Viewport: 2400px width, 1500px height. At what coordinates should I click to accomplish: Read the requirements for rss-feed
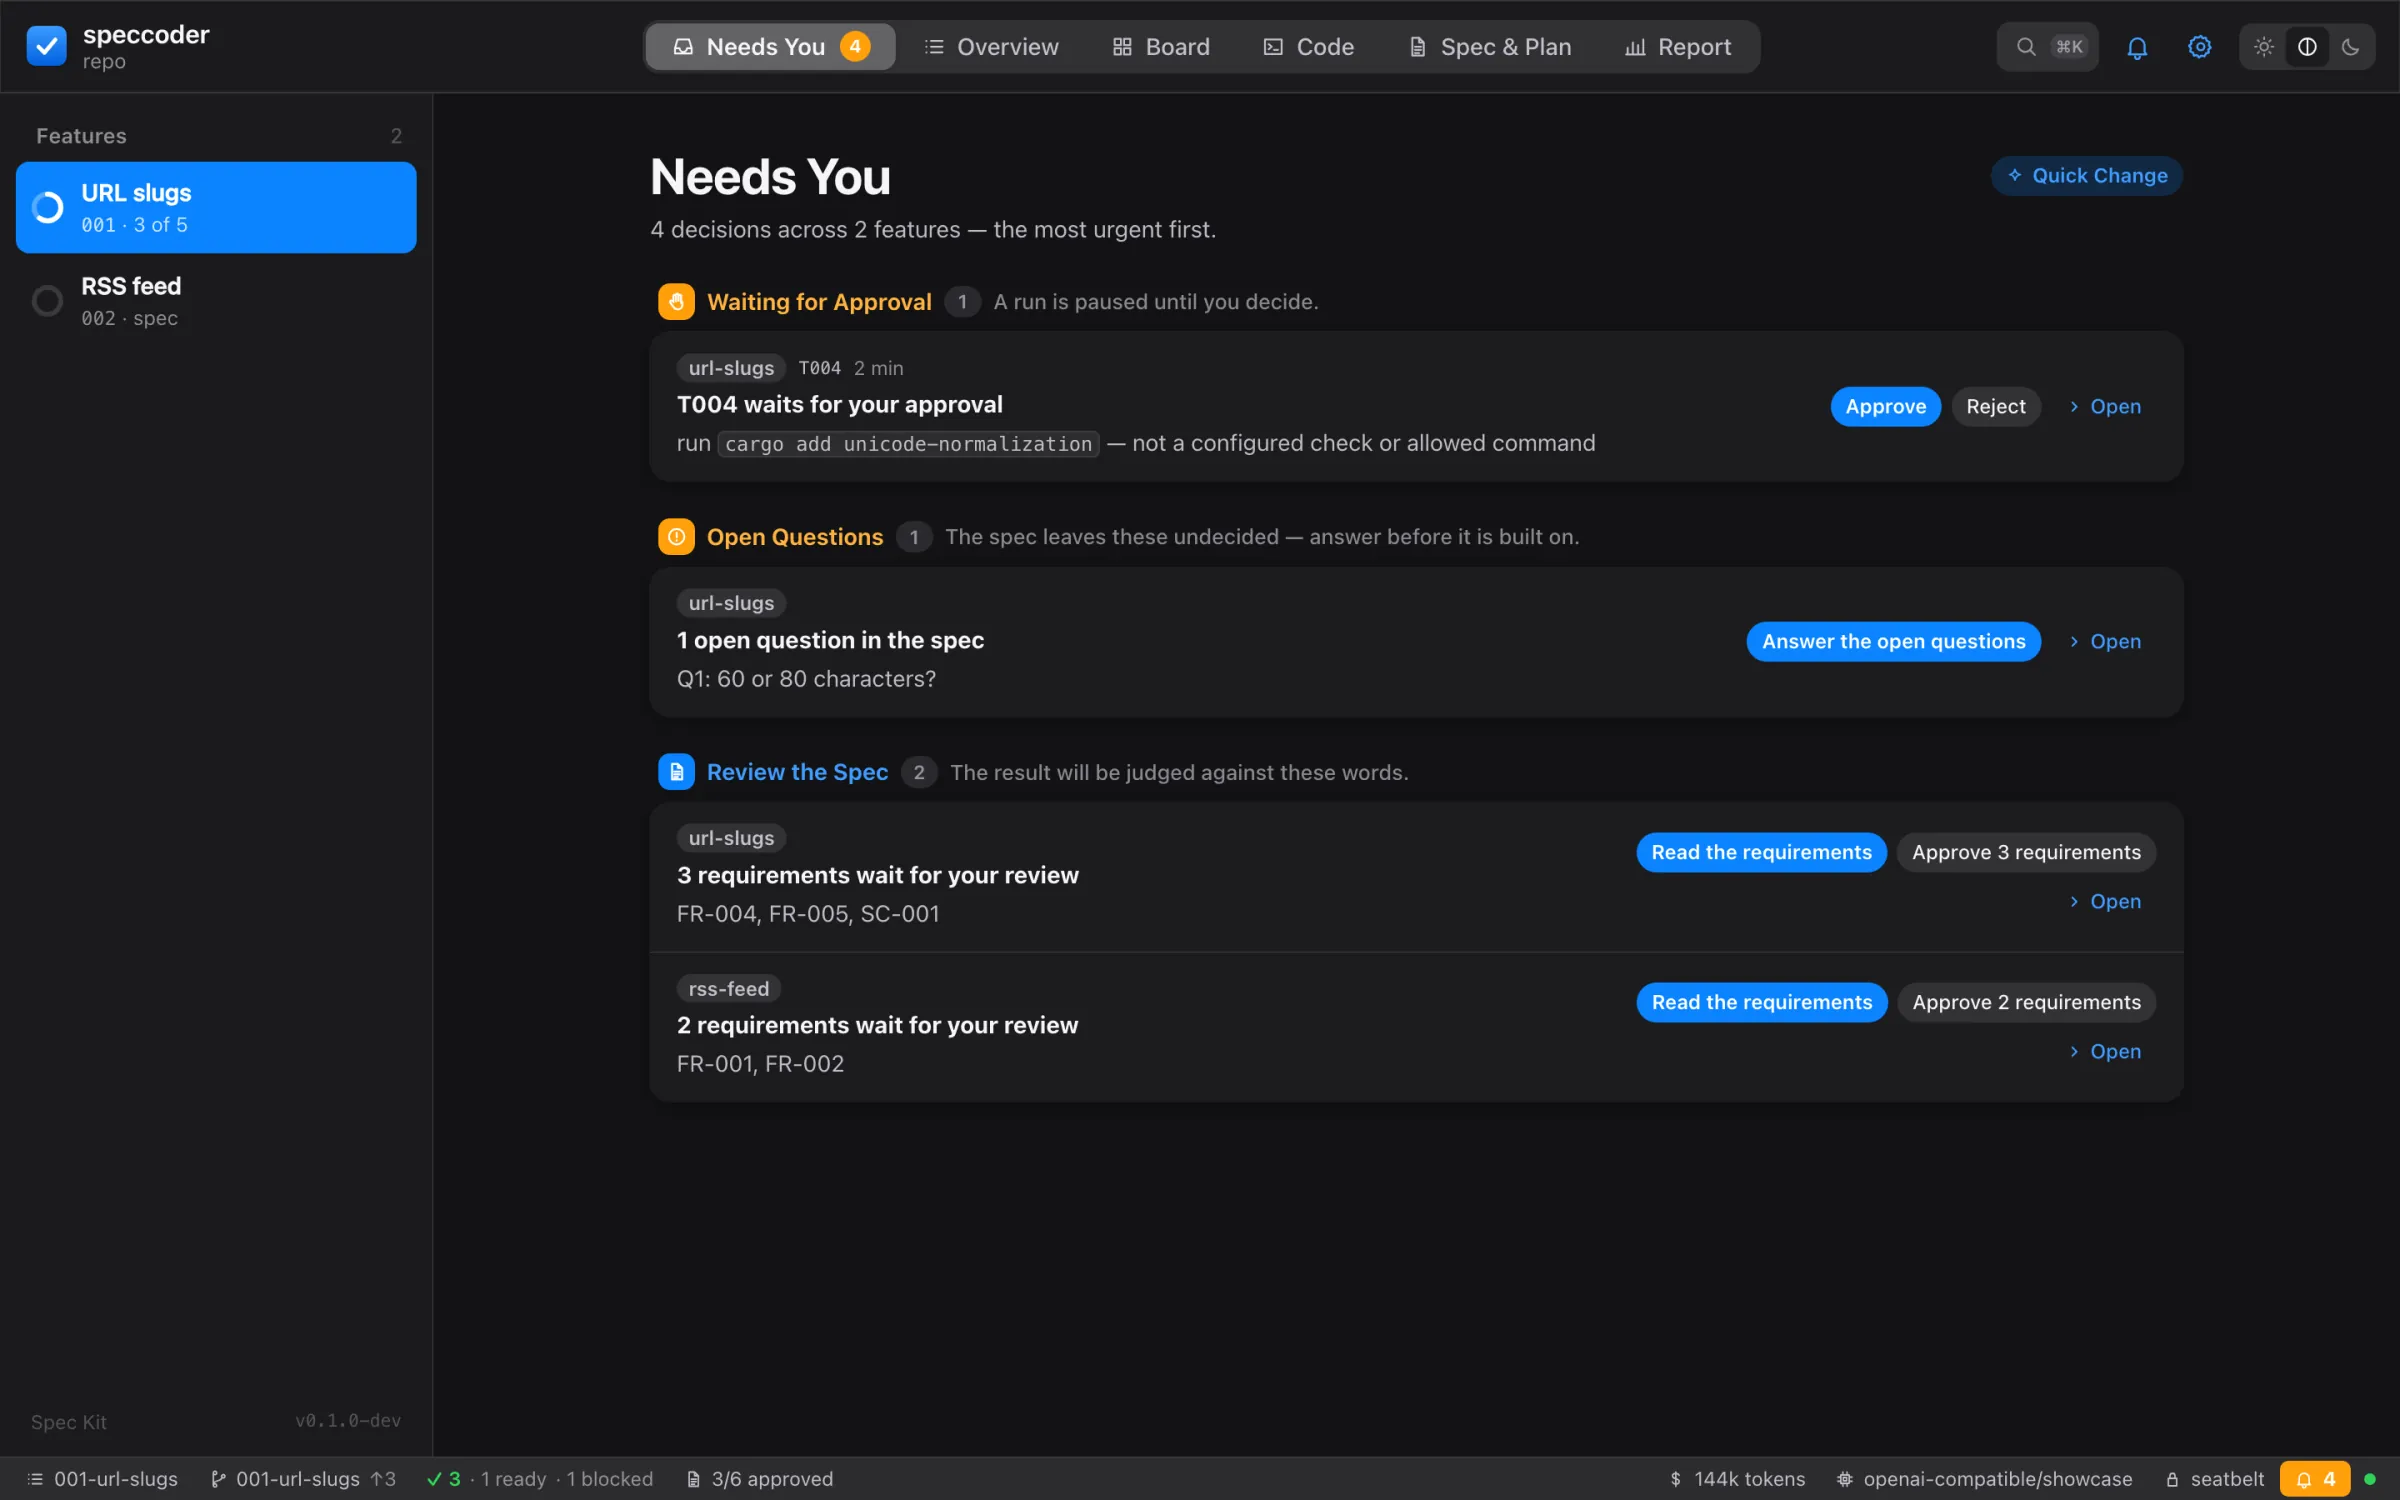(x=1761, y=1002)
